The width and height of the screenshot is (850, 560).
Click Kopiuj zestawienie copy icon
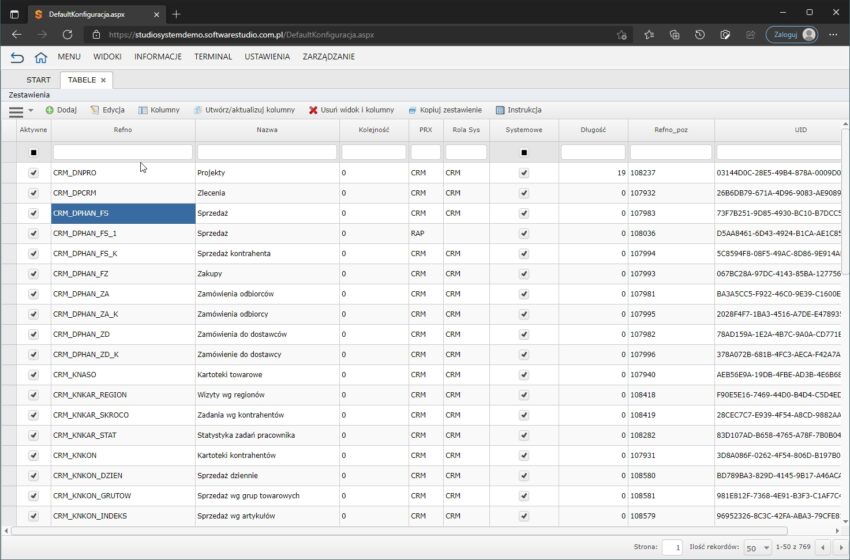pos(413,110)
